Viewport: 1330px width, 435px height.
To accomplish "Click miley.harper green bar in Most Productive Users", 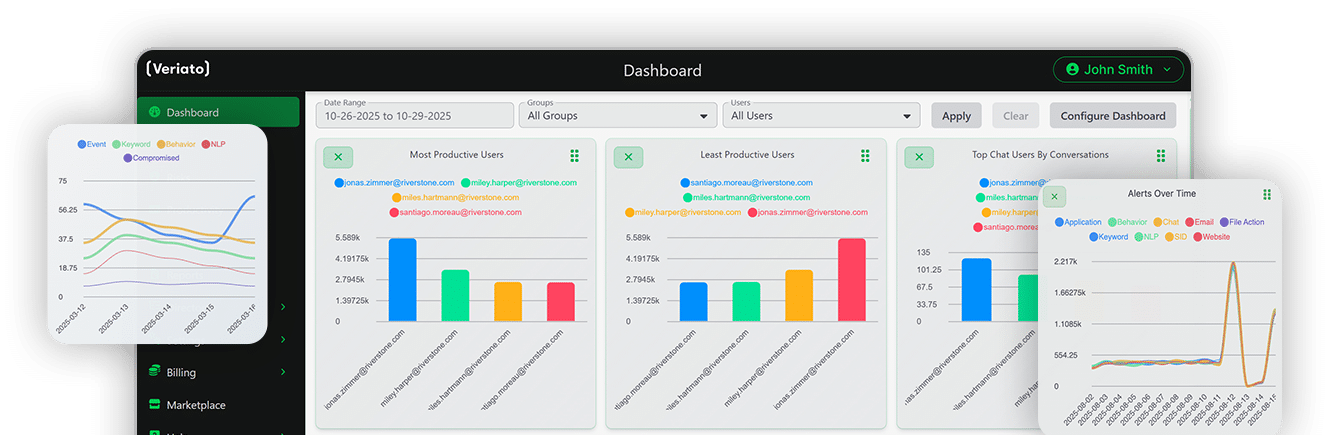I will tap(455, 296).
